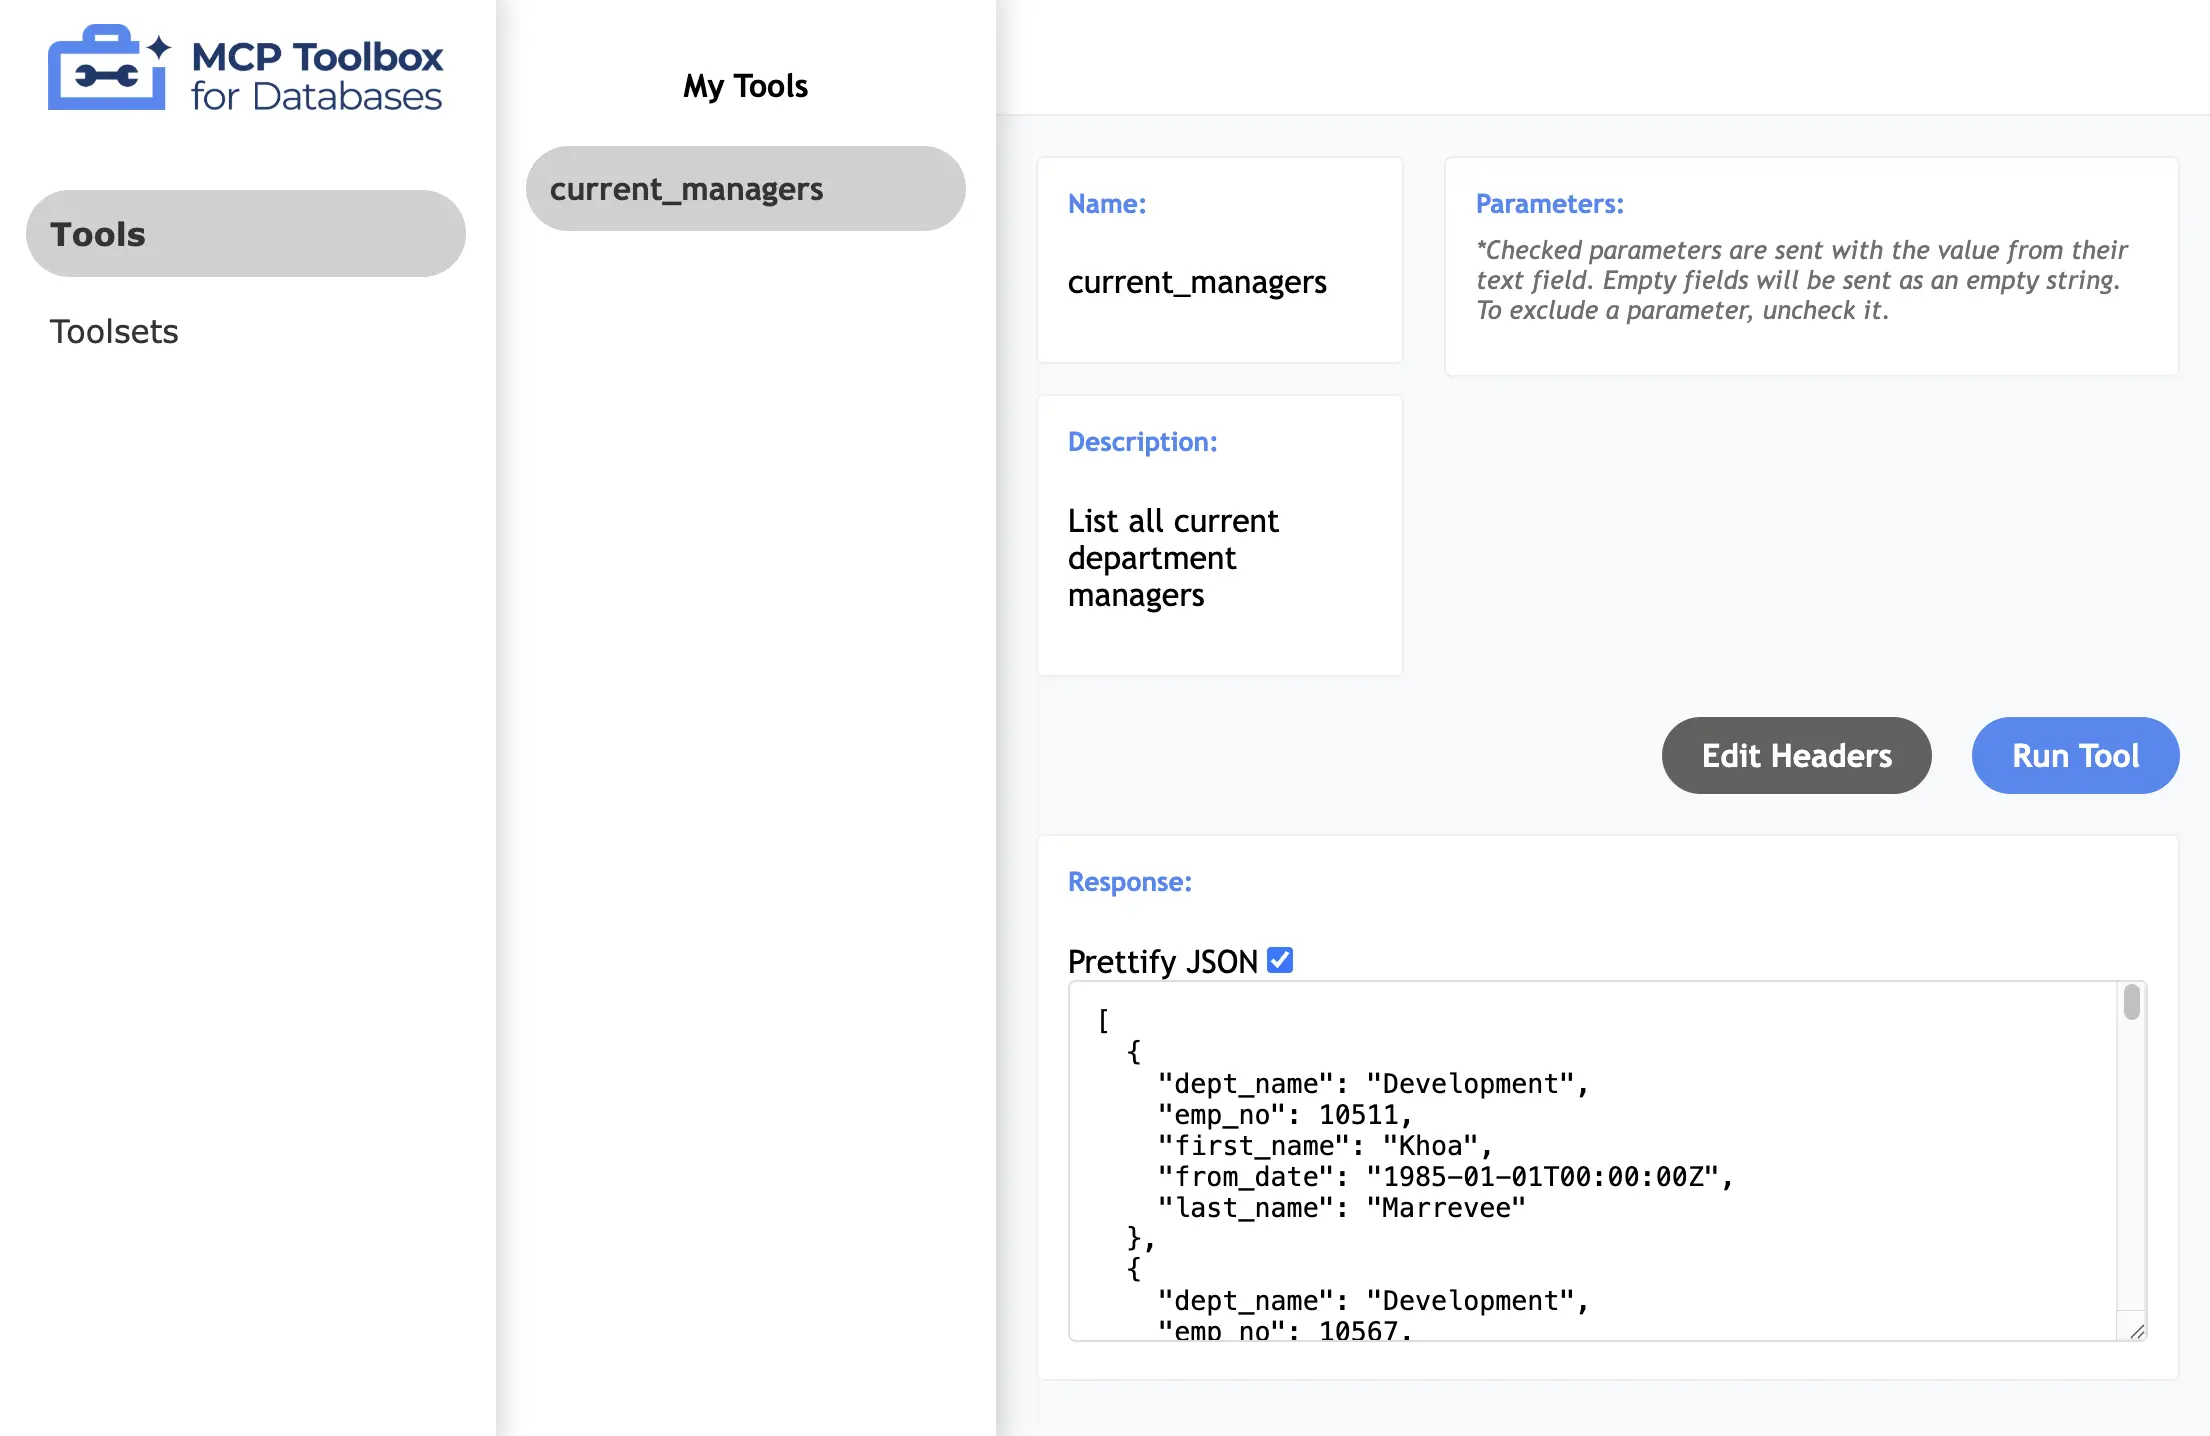This screenshot has width=2210, height=1436.
Task: Uncheck the Prettify JSON checkbox
Action: tap(1280, 960)
